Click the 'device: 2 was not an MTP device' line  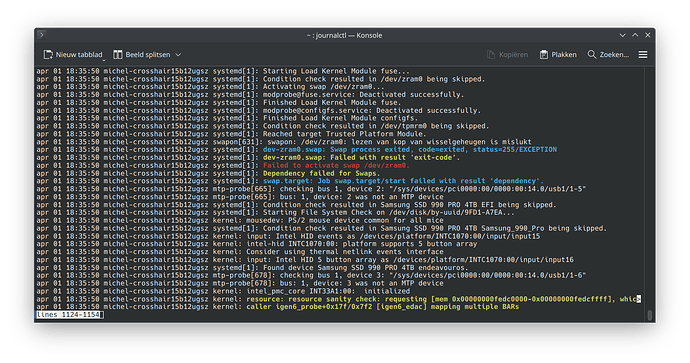(240, 197)
